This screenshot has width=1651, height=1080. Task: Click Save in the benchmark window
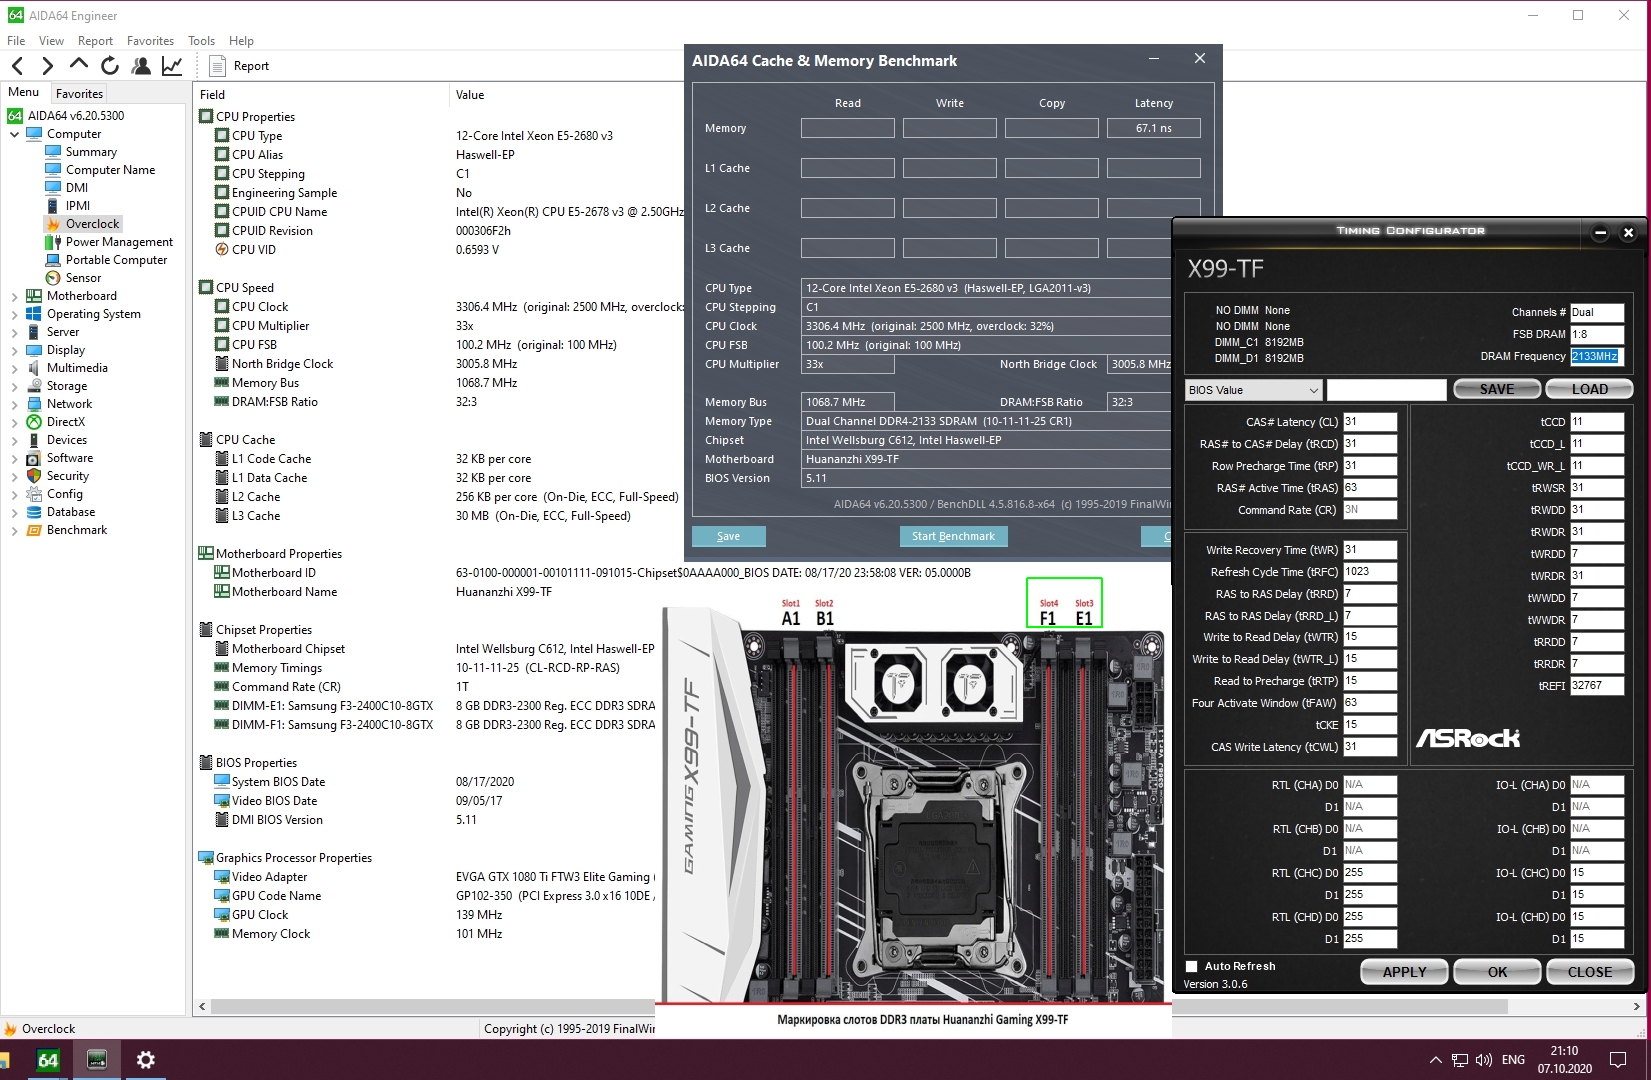pos(728,536)
